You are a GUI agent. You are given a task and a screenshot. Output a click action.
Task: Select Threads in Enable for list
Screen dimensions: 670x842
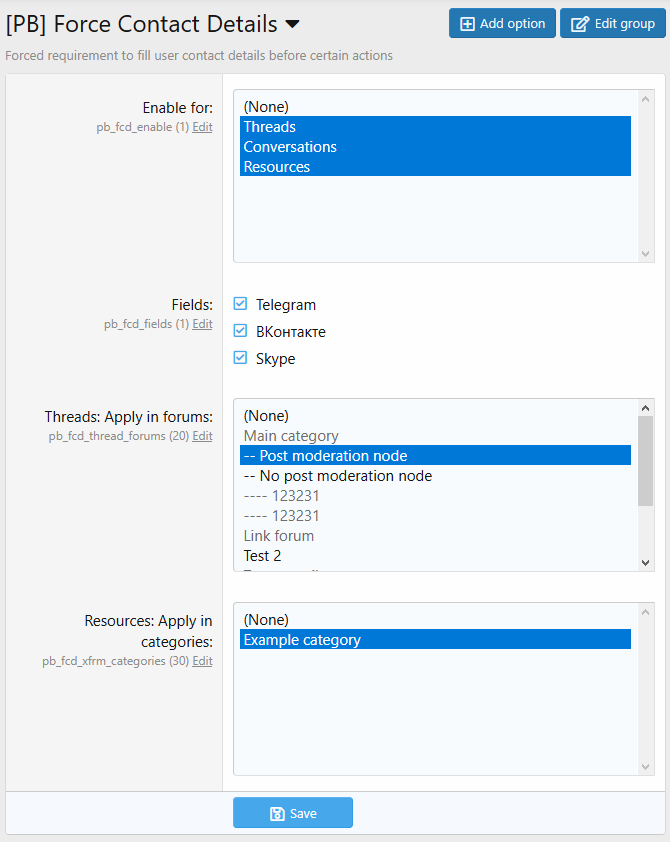pos(270,127)
